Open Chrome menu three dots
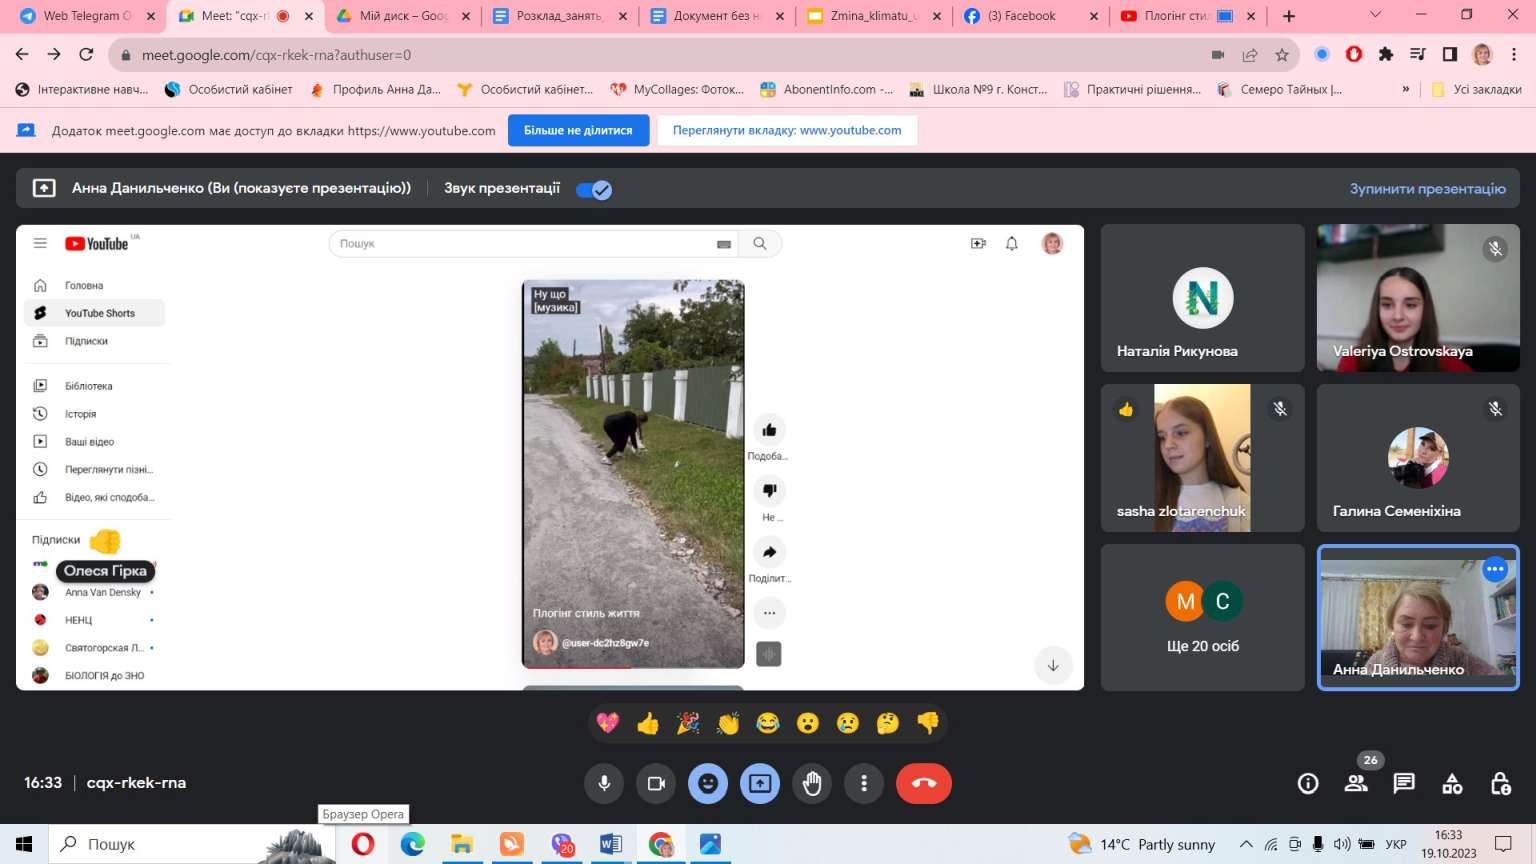 tap(1514, 55)
